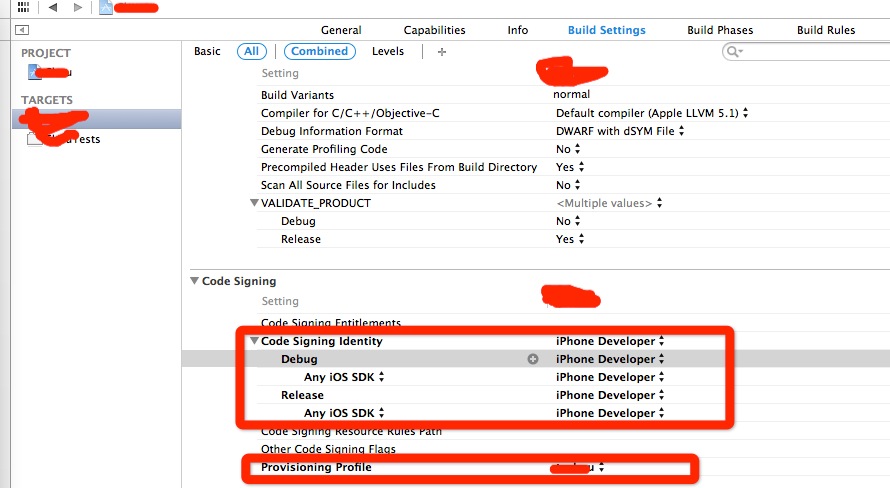Open the related items grid icon
890x488 pixels.
23,7
